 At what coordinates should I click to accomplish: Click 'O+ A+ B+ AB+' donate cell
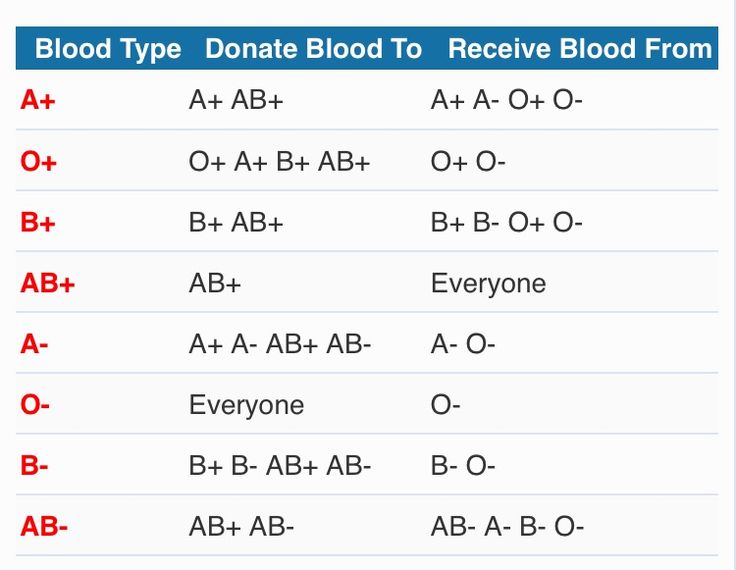click(x=279, y=162)
